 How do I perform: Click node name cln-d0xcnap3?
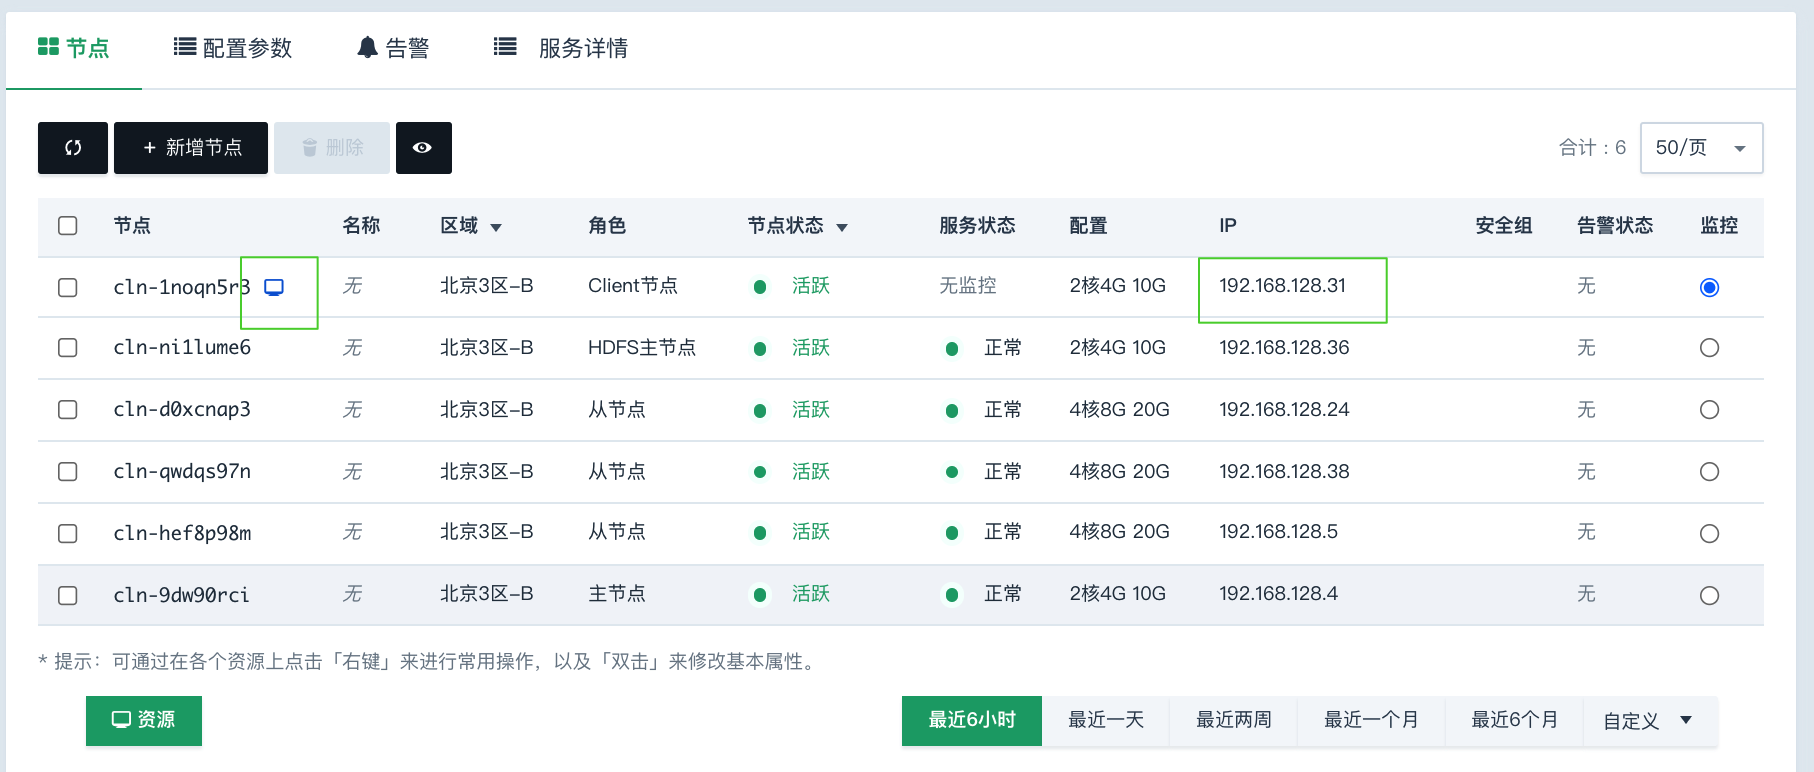[182, 410]
